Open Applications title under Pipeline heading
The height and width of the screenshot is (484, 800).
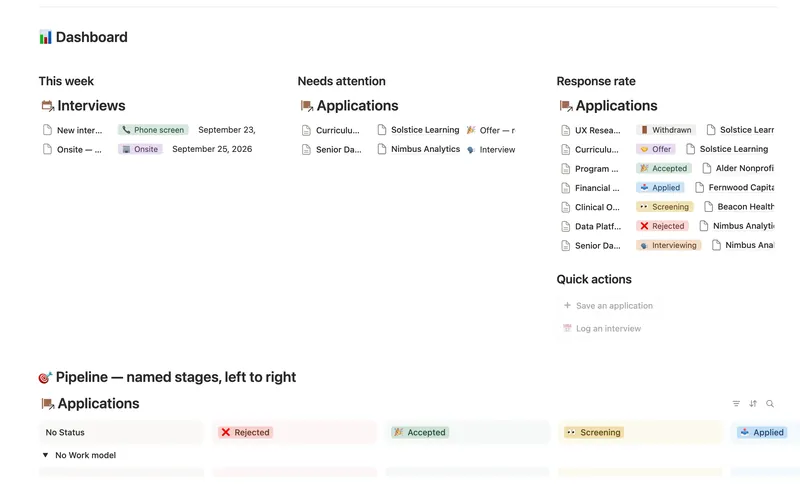(98, 403)
